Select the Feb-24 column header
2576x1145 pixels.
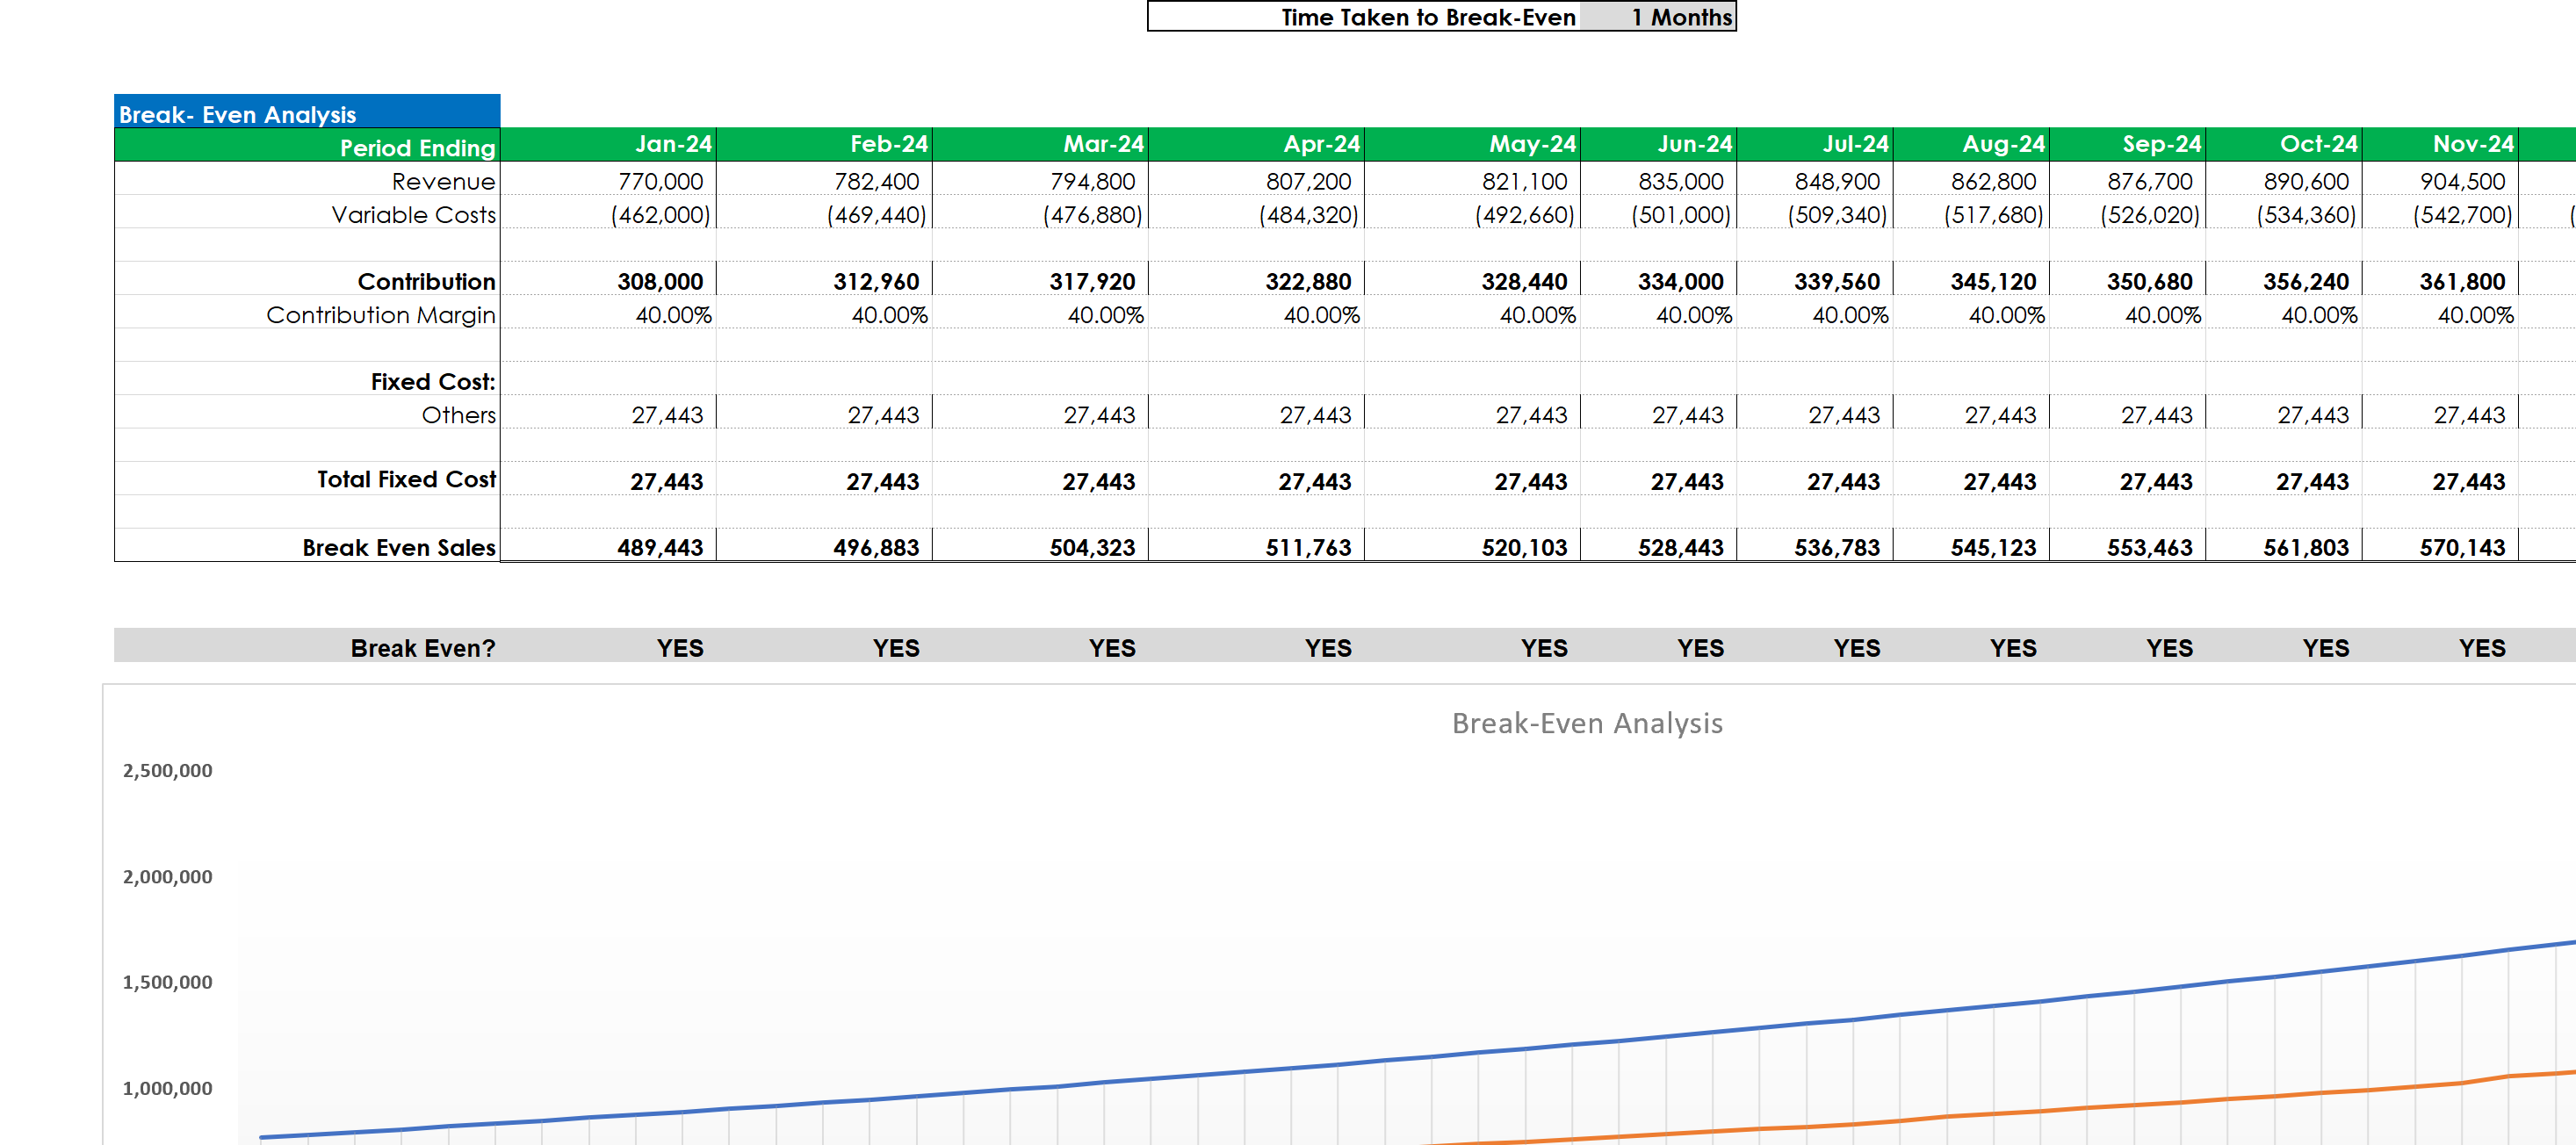[824, 144]
